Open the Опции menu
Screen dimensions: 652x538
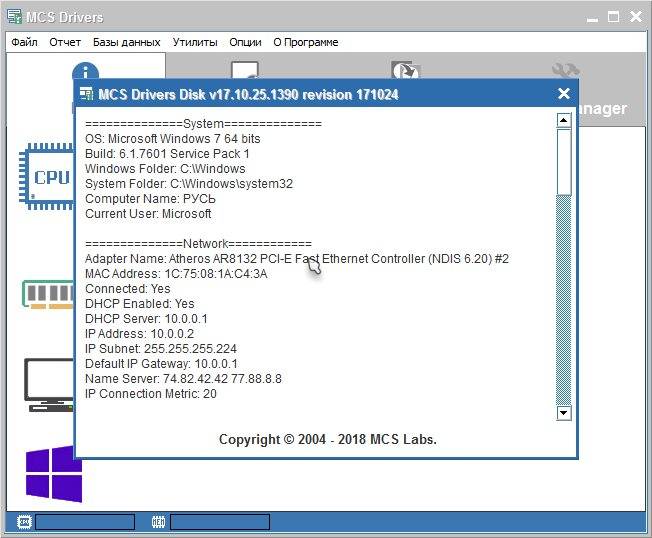[245, 42]
